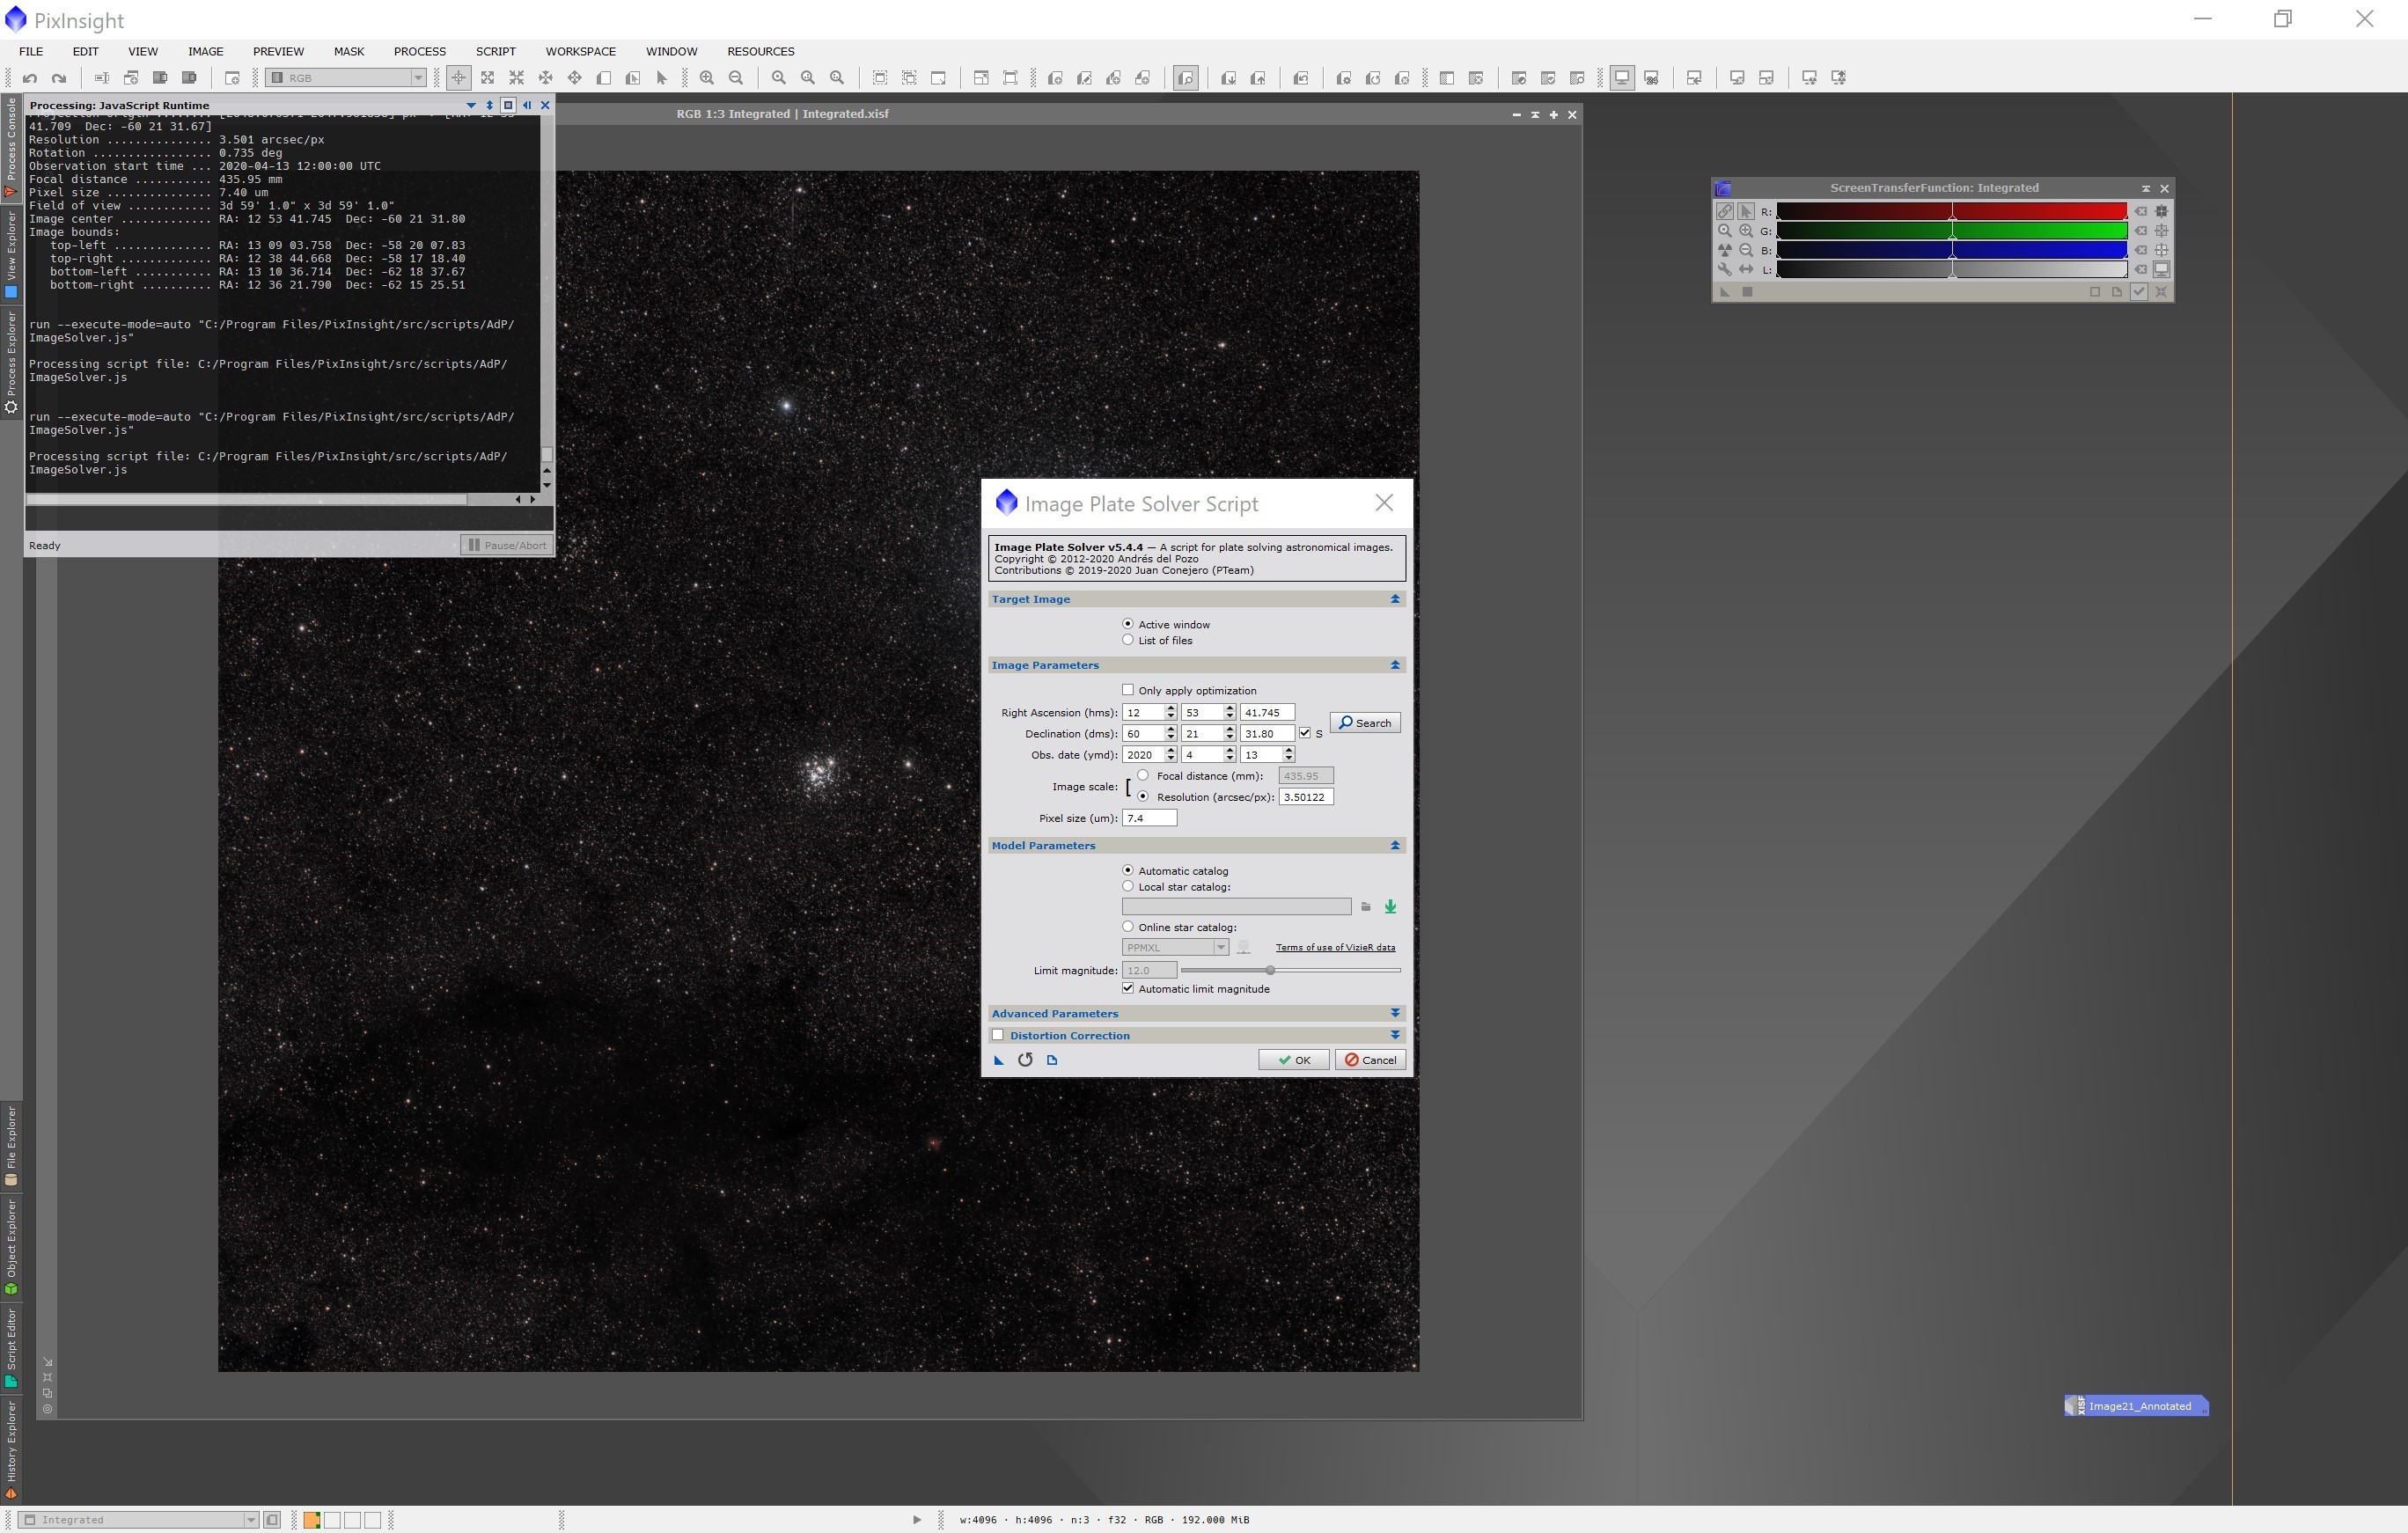Click the Zoom In magnifier in main toolbar
Screen dimensions: 2408x1533
click(x=707, y=78)
